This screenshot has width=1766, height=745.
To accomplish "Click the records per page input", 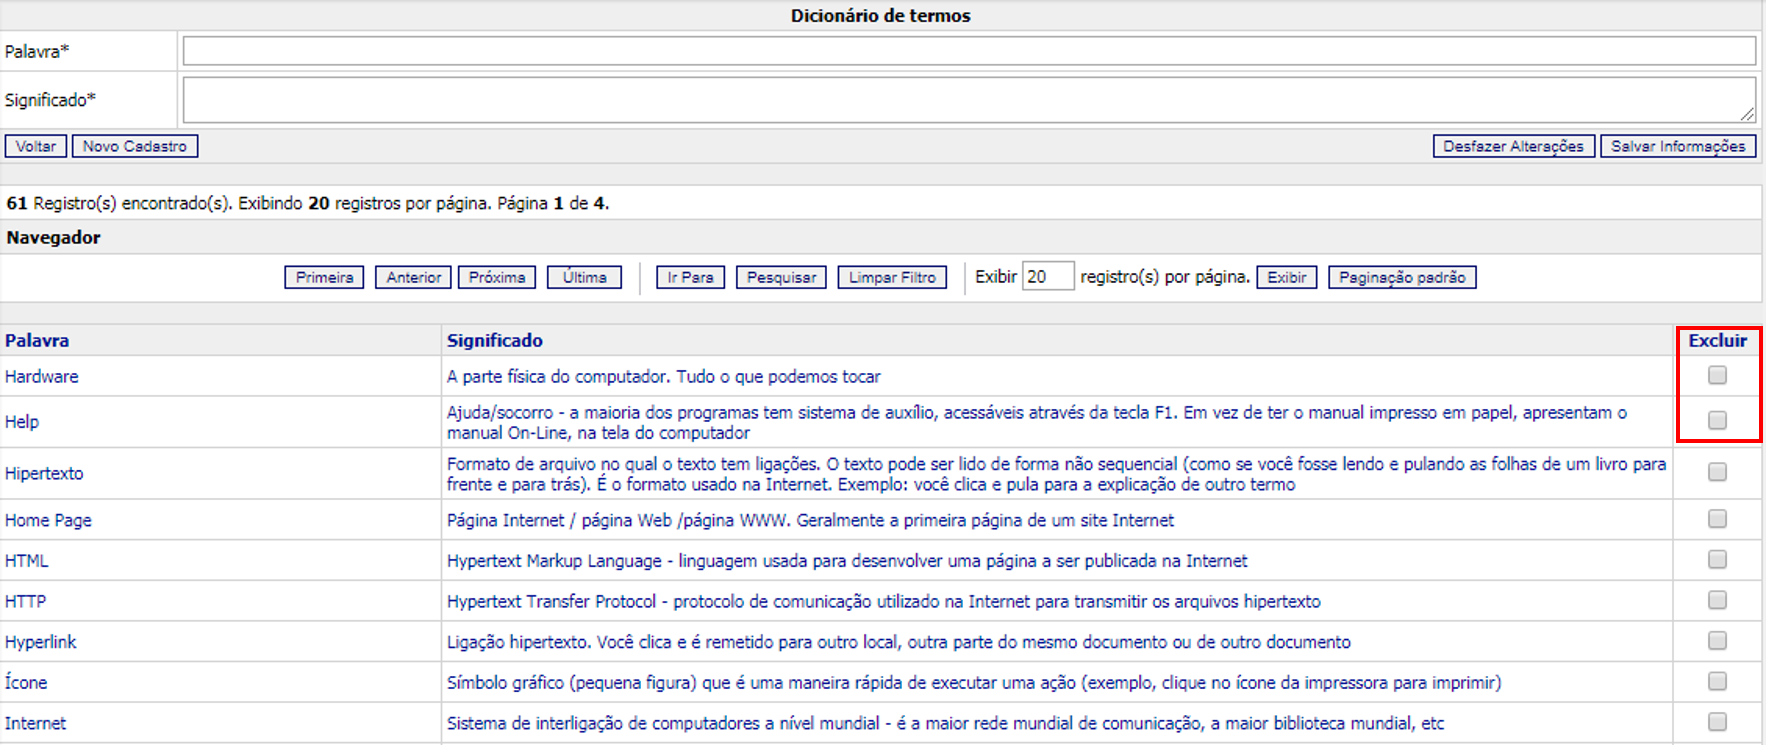I will (x=1047, y=276).
